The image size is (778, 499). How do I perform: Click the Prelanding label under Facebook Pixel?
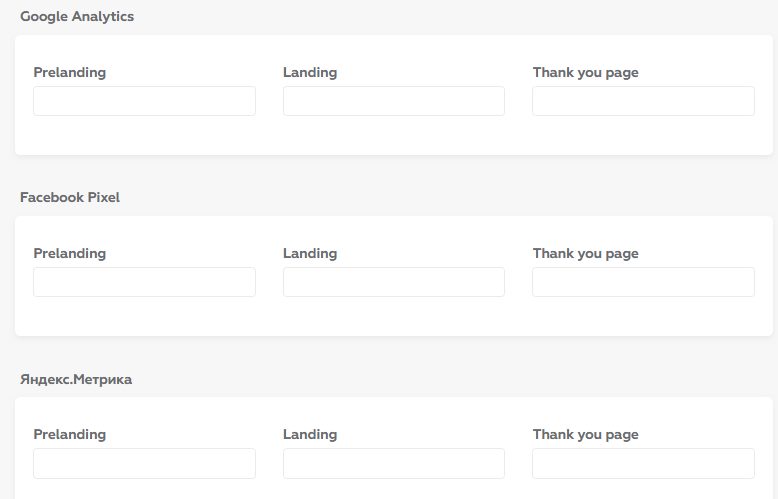pos(69,253)
